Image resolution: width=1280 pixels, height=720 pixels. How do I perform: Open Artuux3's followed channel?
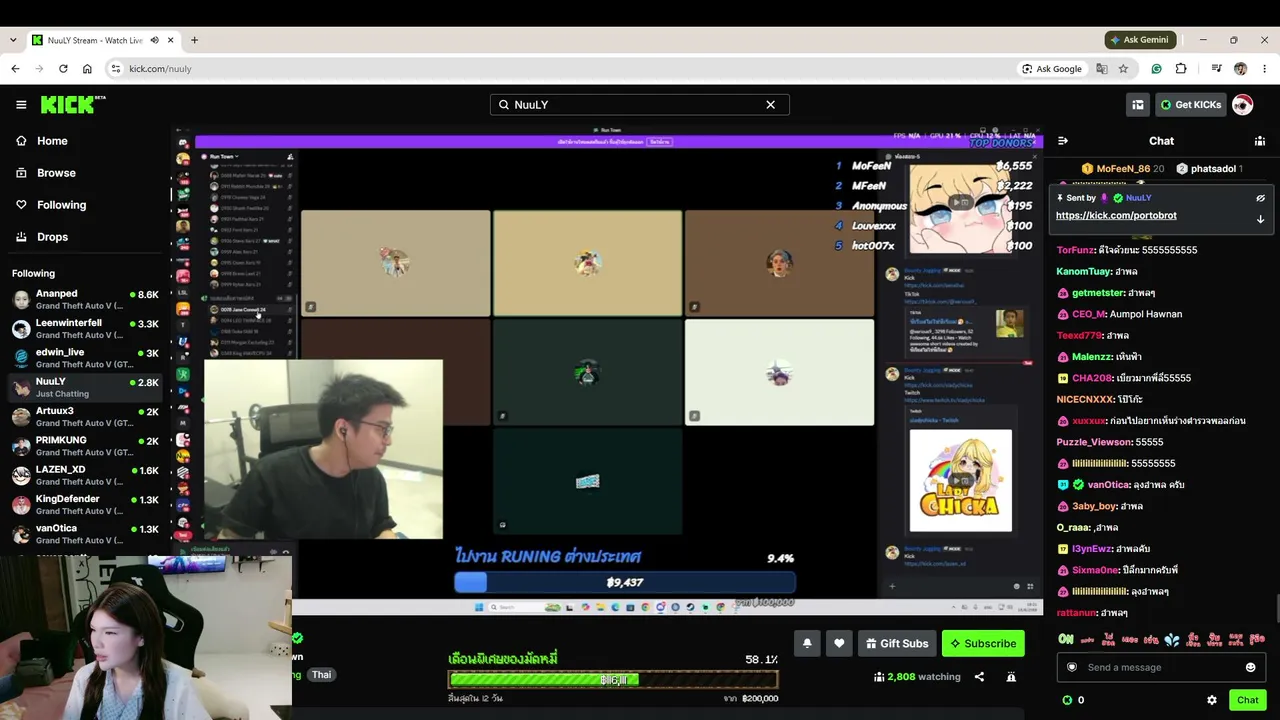[x=86, y=416]
